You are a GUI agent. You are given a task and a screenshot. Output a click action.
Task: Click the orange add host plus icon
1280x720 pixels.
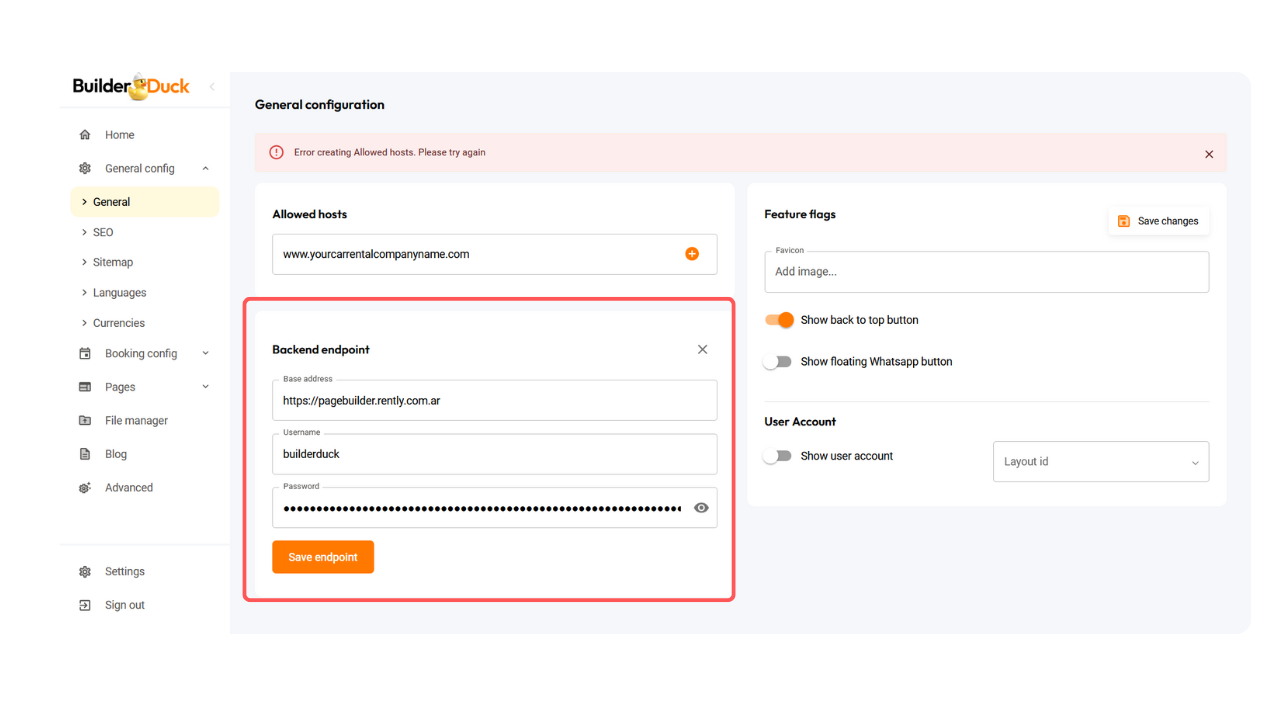point(692,254)
